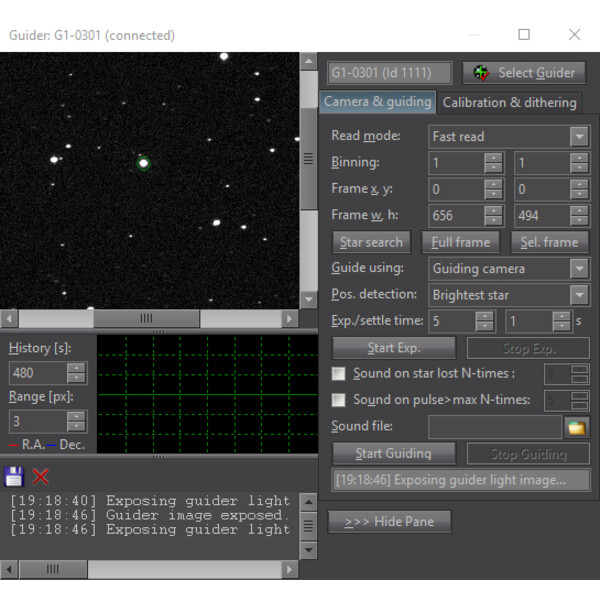Viewport: 600px width, 600px height.
Task: Toggle Sound on pulse>max N-times checkbox
Action: click(x=339, y=400)
